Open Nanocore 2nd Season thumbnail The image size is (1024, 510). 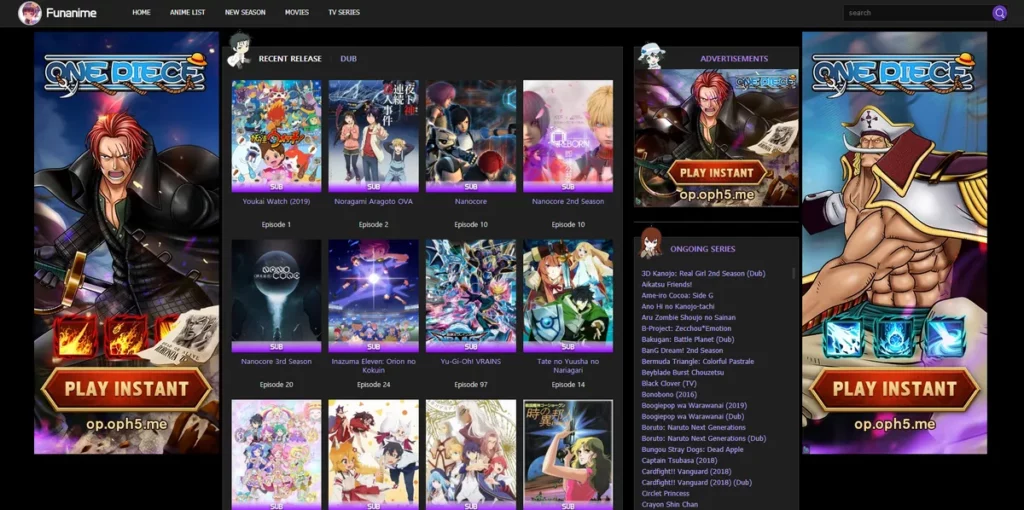pyautogui.click(x=568, y=136)
